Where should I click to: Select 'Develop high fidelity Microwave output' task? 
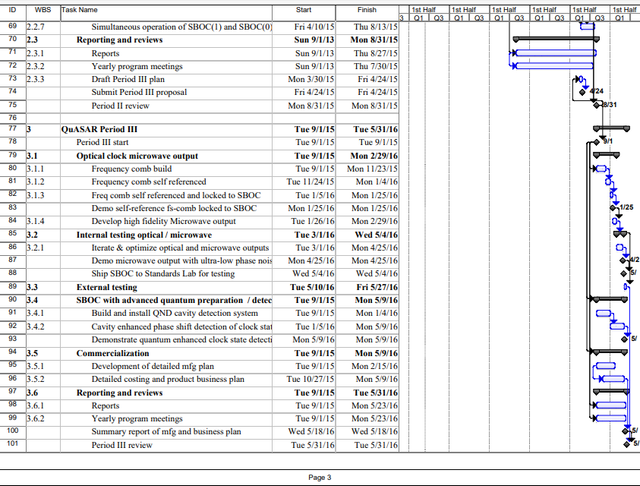pos(164,221)
